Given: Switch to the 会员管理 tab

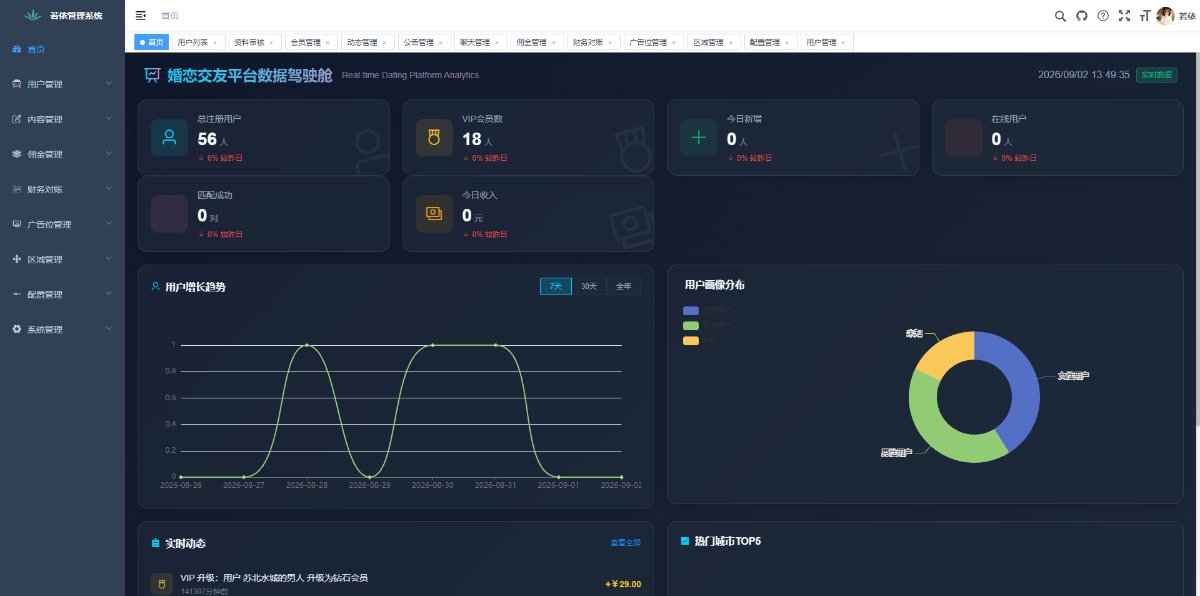Looking at the screenshot, I should [309, 42].
